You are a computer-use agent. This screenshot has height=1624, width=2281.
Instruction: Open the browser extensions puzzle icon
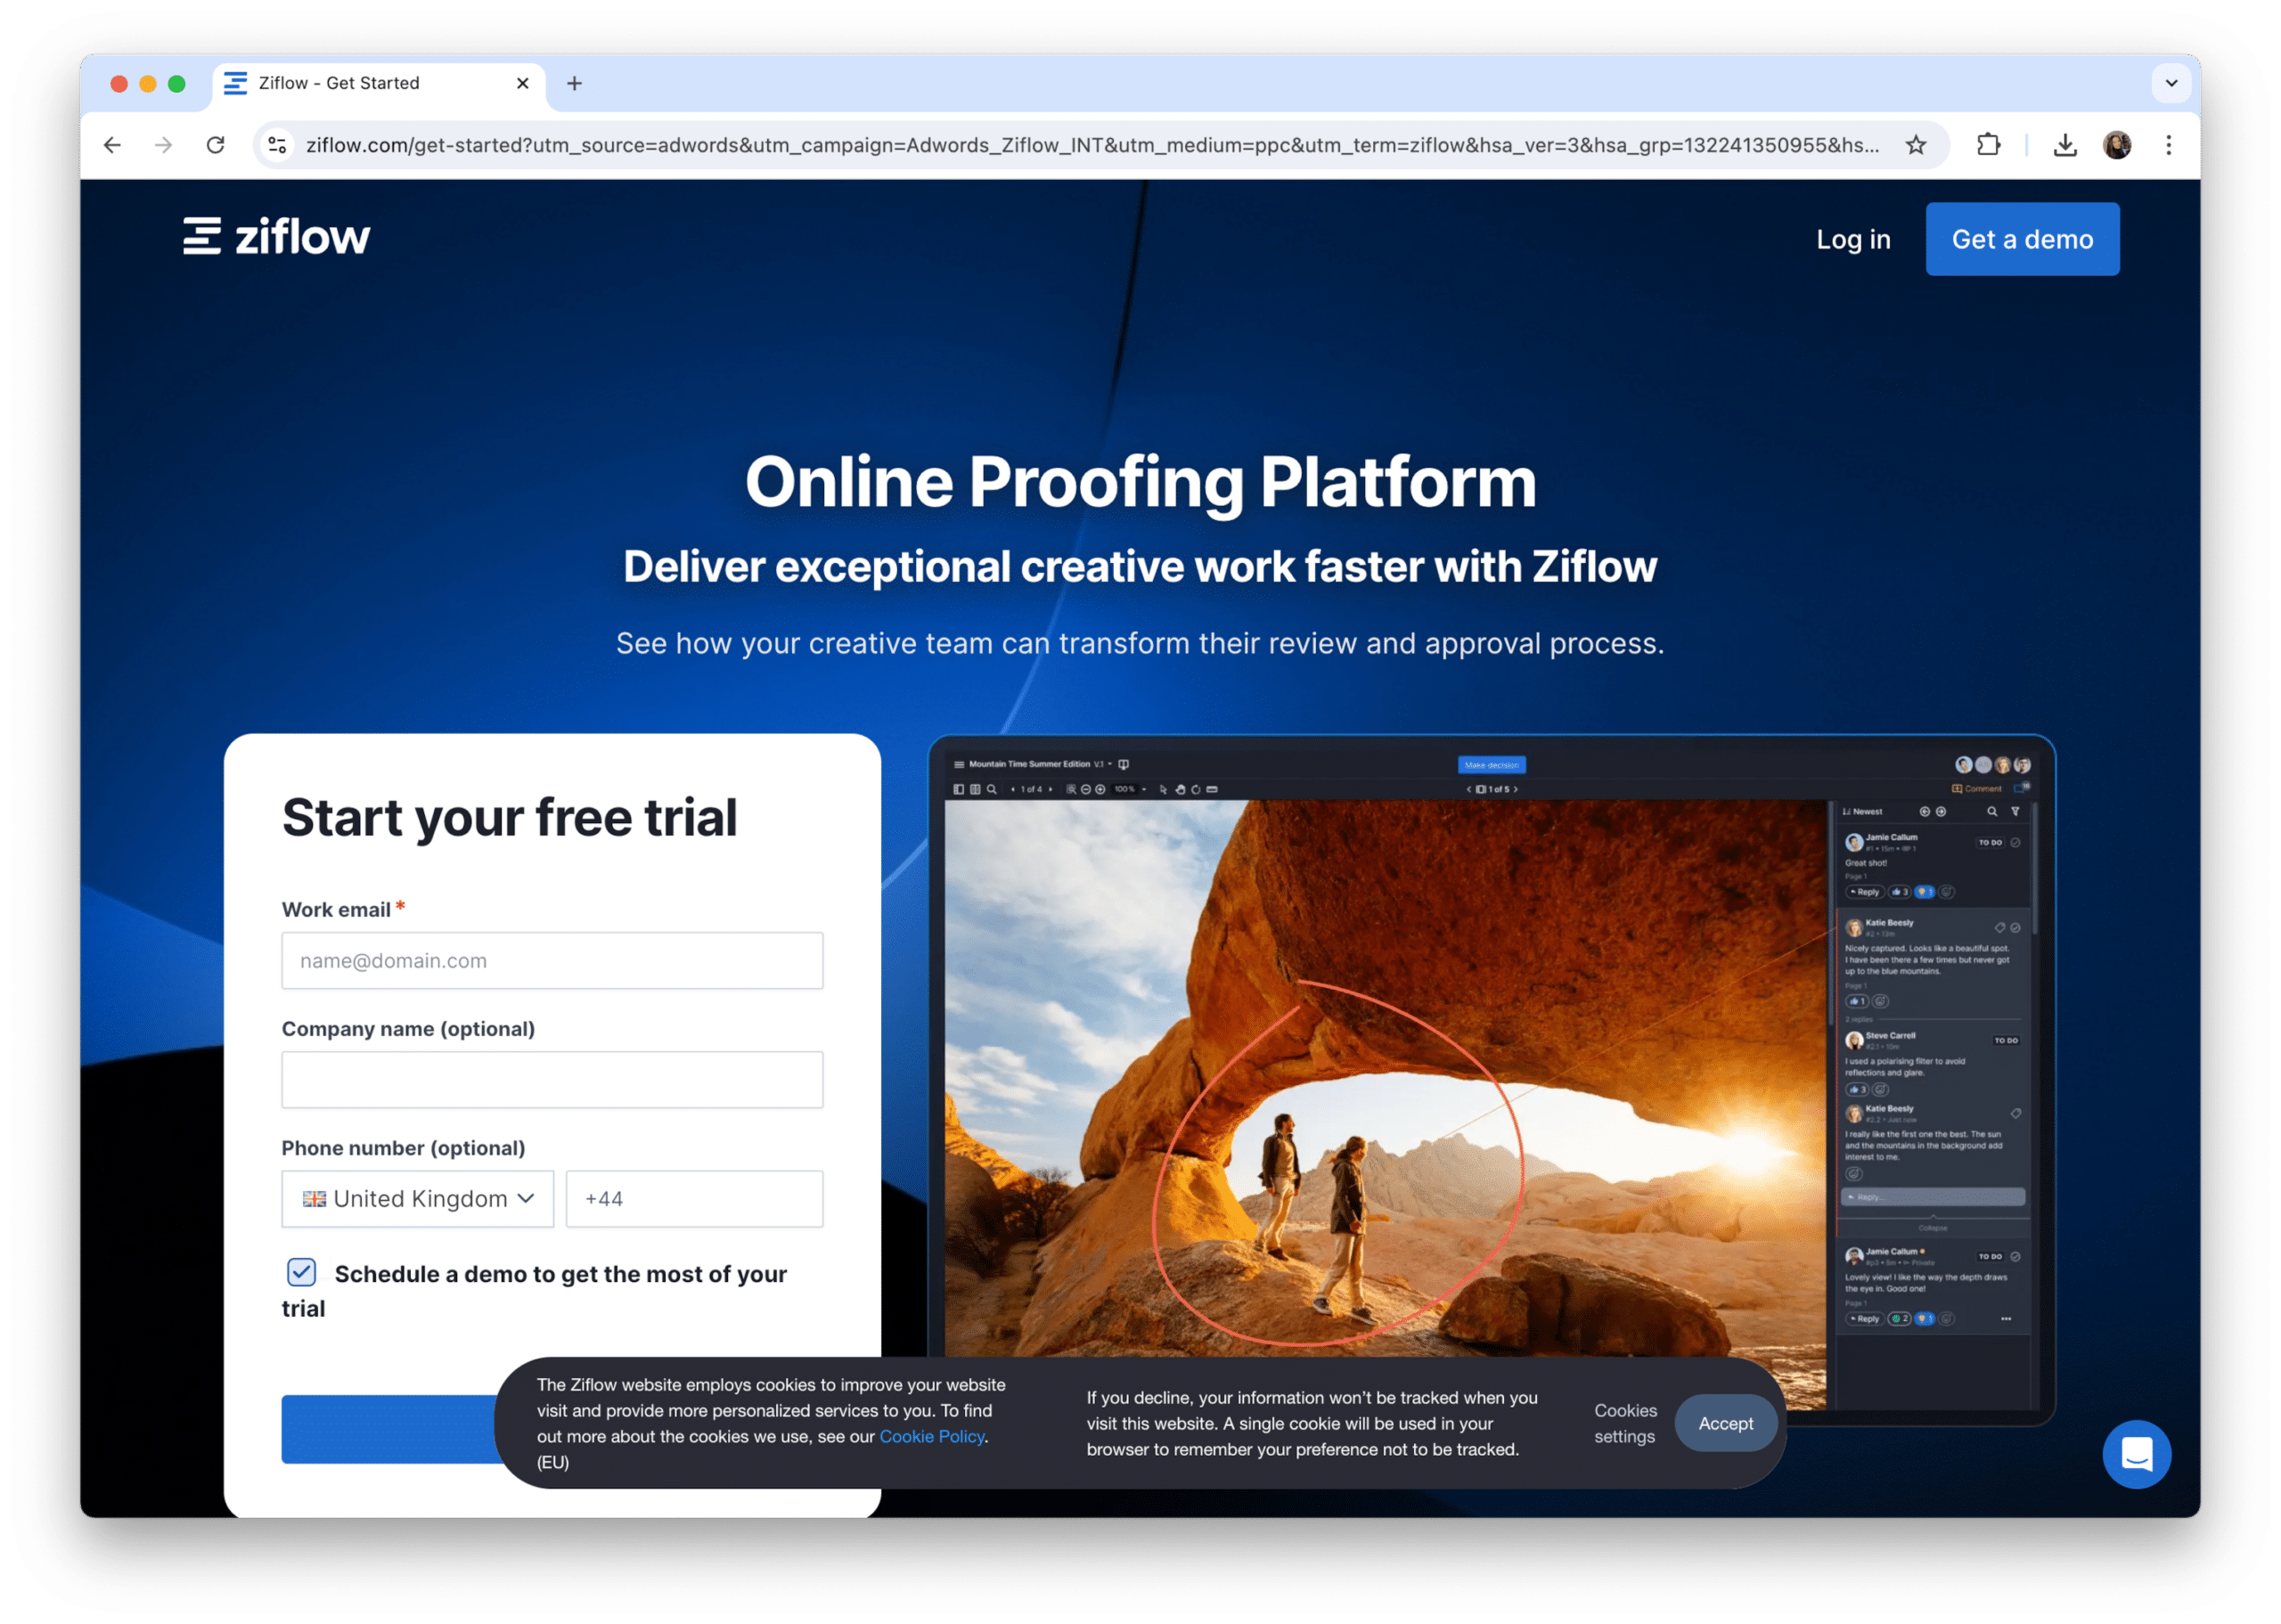(x=1988, y=145)
